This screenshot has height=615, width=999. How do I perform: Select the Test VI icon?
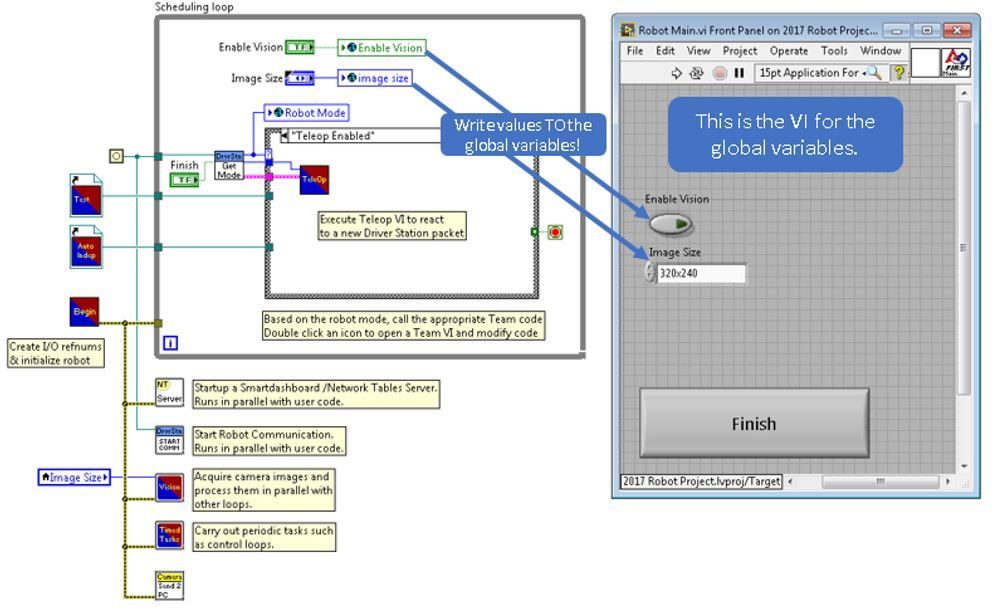(86, 196)
